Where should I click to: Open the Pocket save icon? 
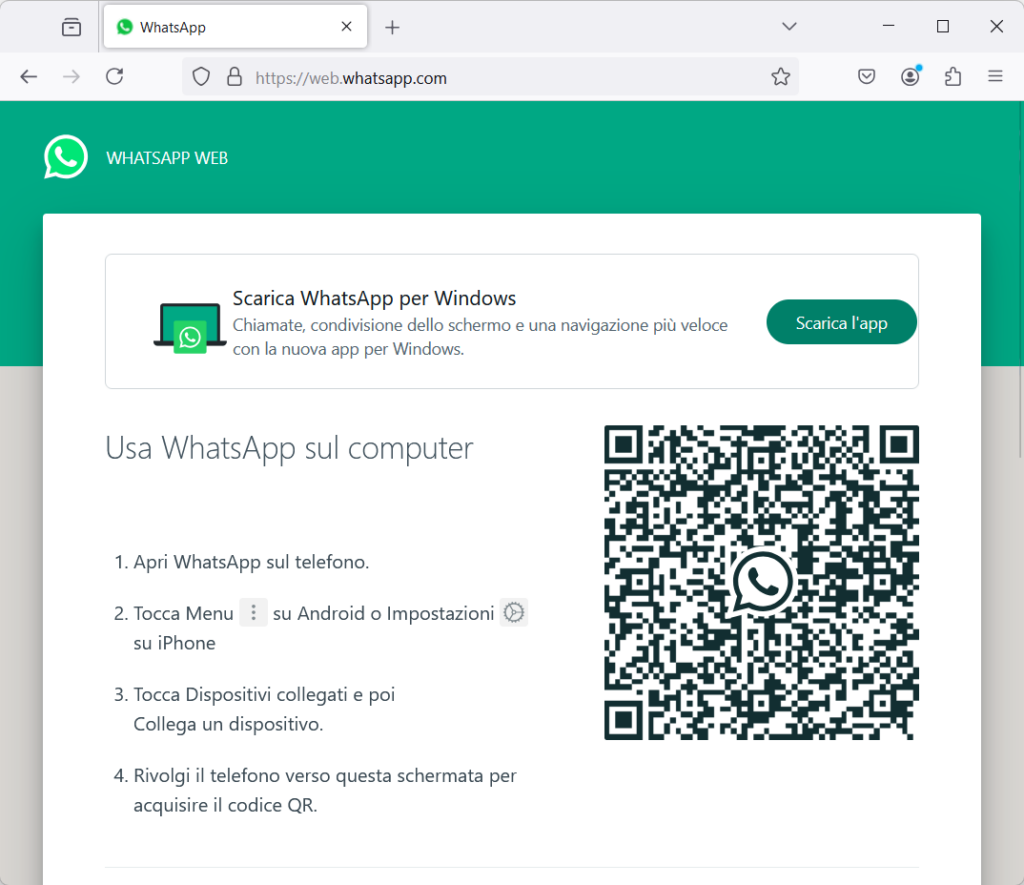point(867,77)
